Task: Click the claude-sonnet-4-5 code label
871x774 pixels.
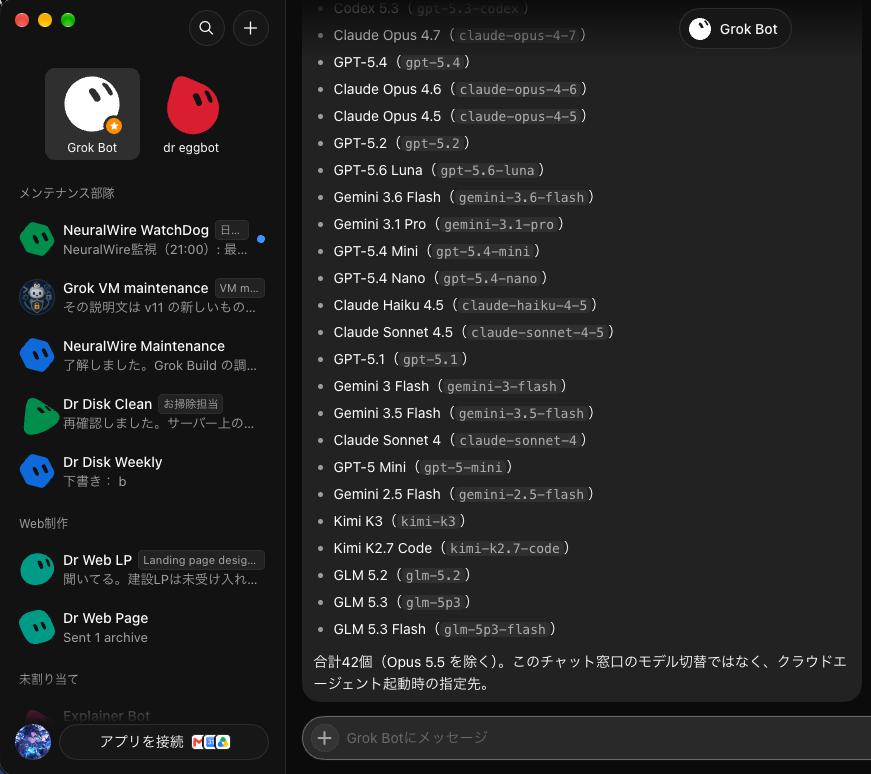Action: 537,332
